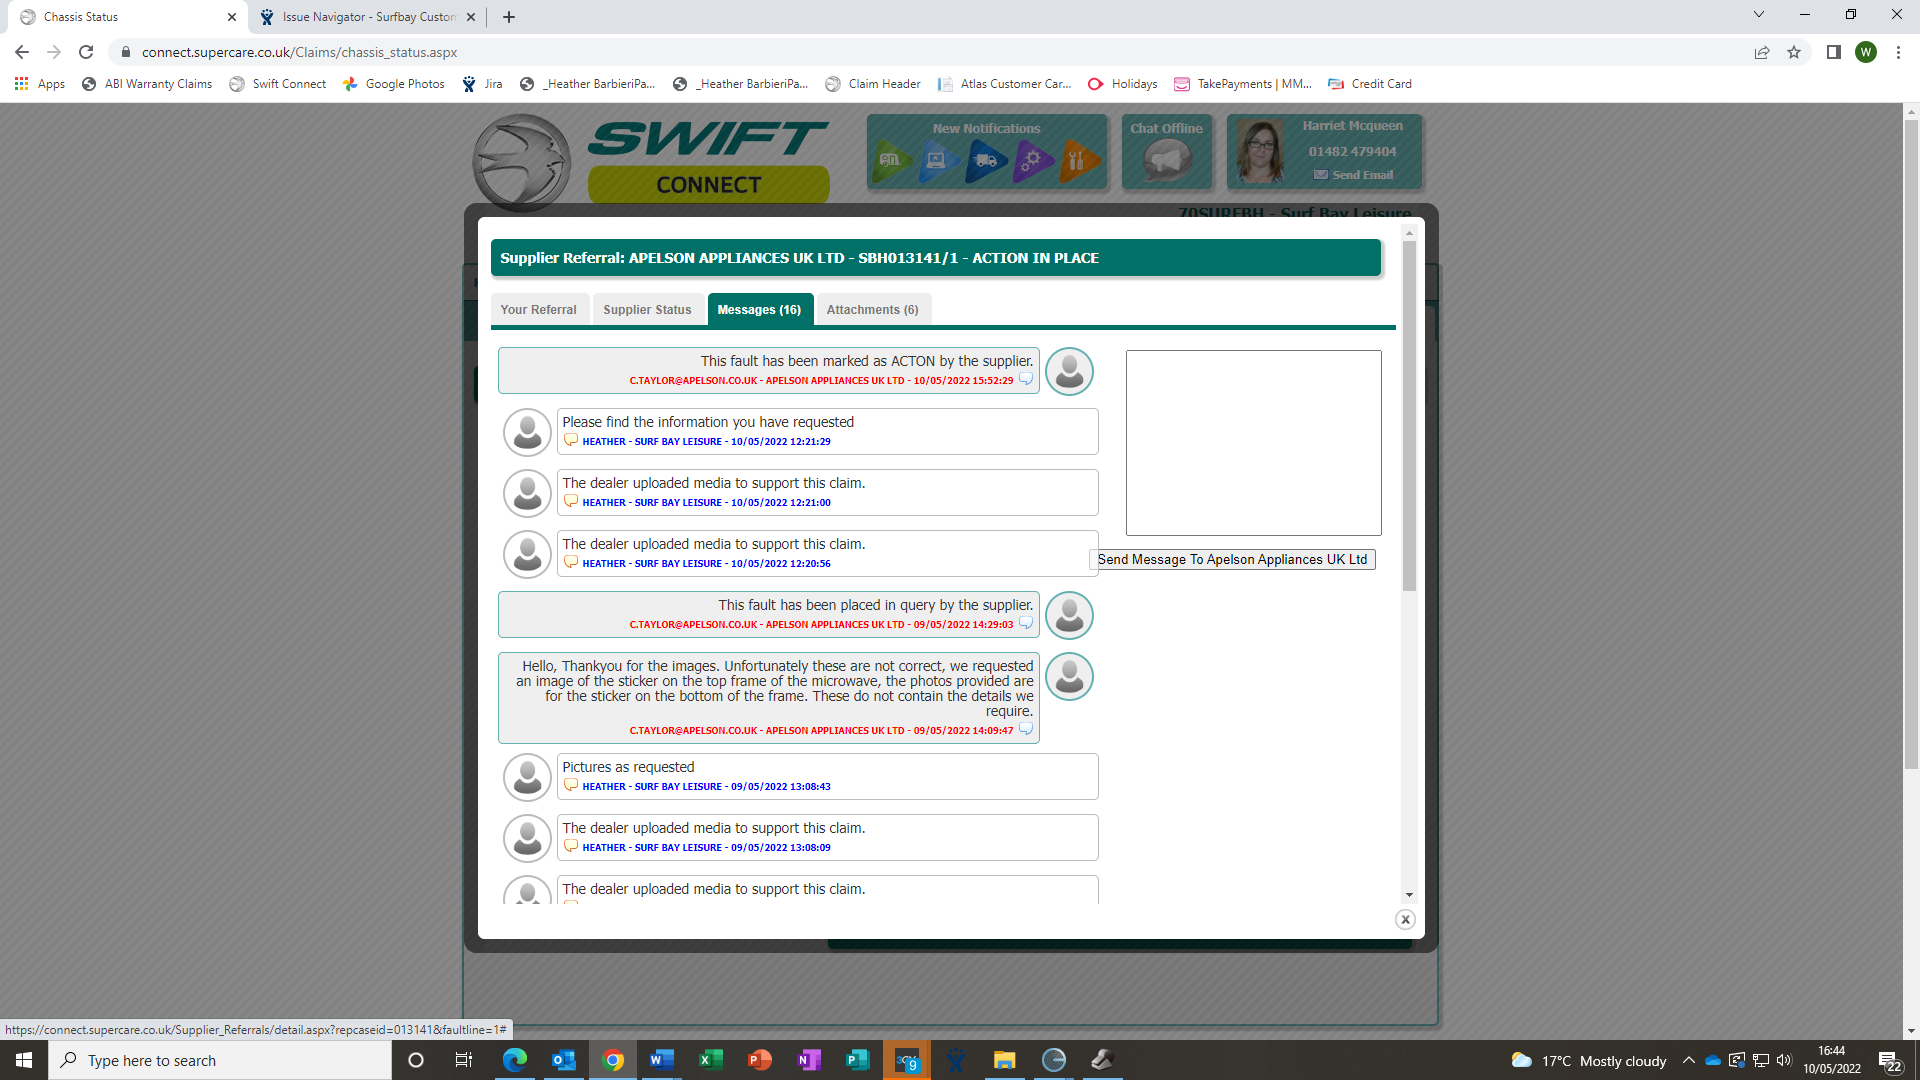Close the Supplier Referral dialog with X
1920x1080 pixels.
point(1405,919)
